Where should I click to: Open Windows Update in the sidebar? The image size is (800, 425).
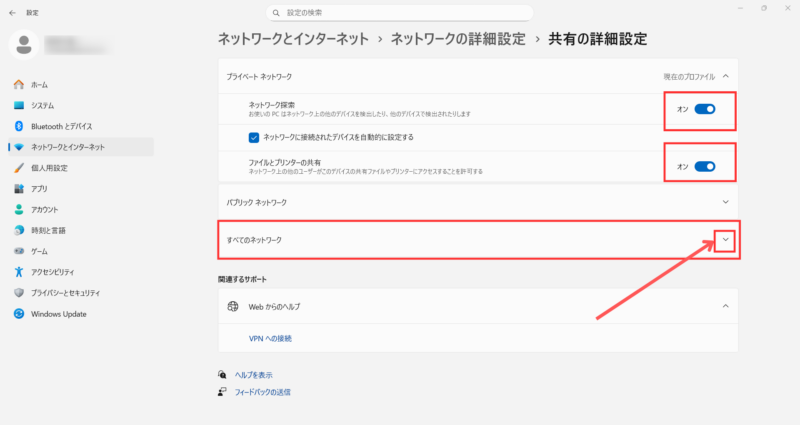pos(59,313)
